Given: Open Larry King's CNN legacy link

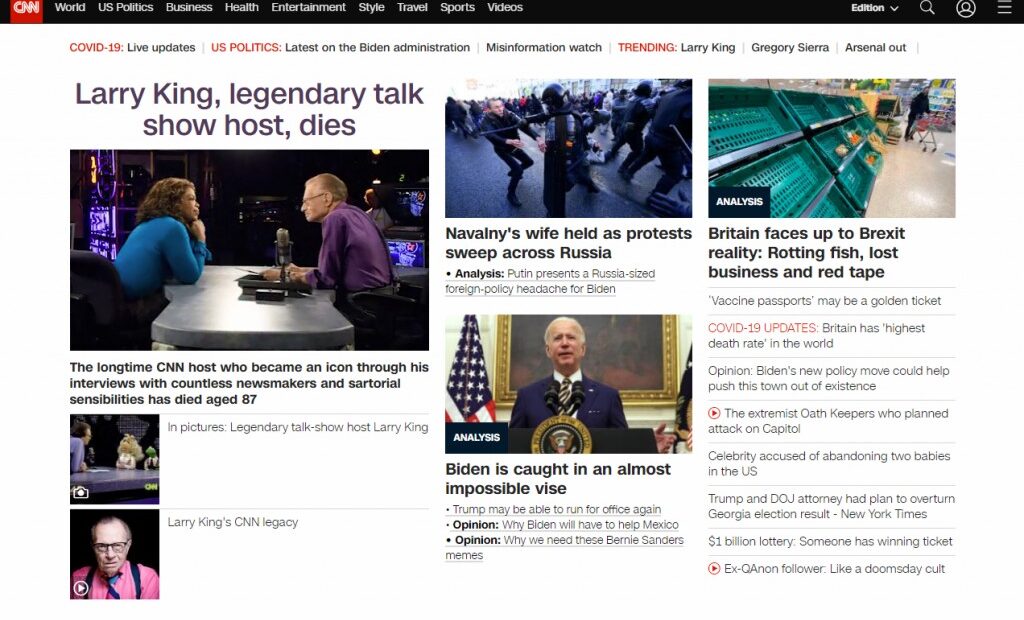Looking at the screenshot, I should pyautogui.click(x=232, y=522).
